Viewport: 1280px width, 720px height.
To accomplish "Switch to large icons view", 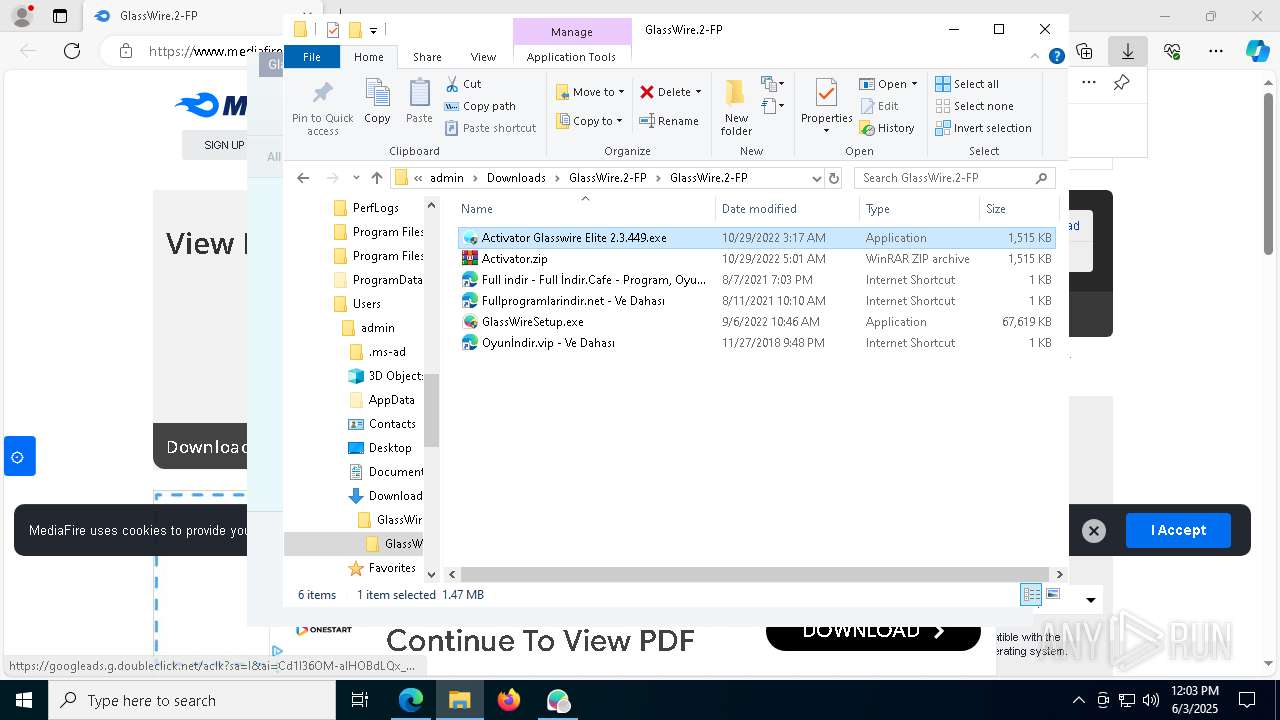I will 1053,595.
